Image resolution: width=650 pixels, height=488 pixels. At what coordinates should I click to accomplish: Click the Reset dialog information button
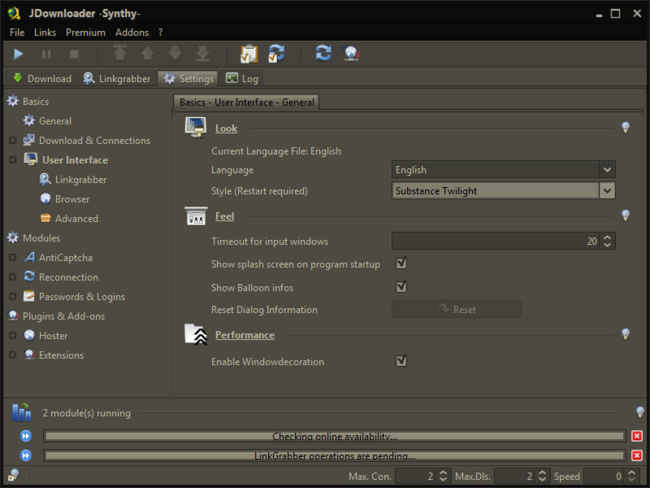(x=456, y=309)
